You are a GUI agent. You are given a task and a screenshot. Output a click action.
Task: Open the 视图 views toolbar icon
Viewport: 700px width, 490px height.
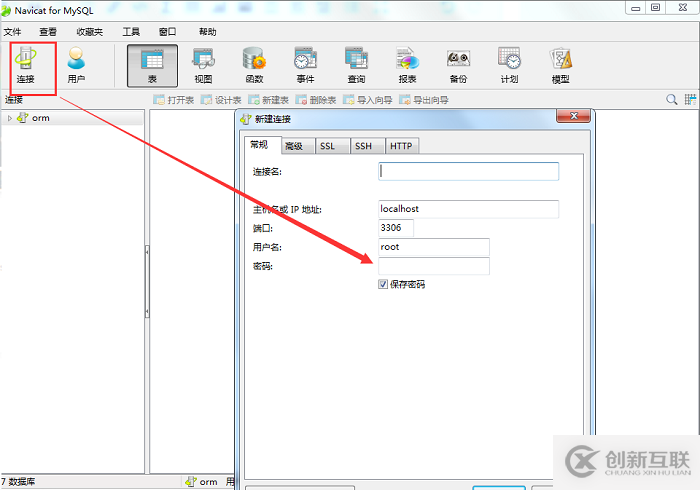pos(203,66)
